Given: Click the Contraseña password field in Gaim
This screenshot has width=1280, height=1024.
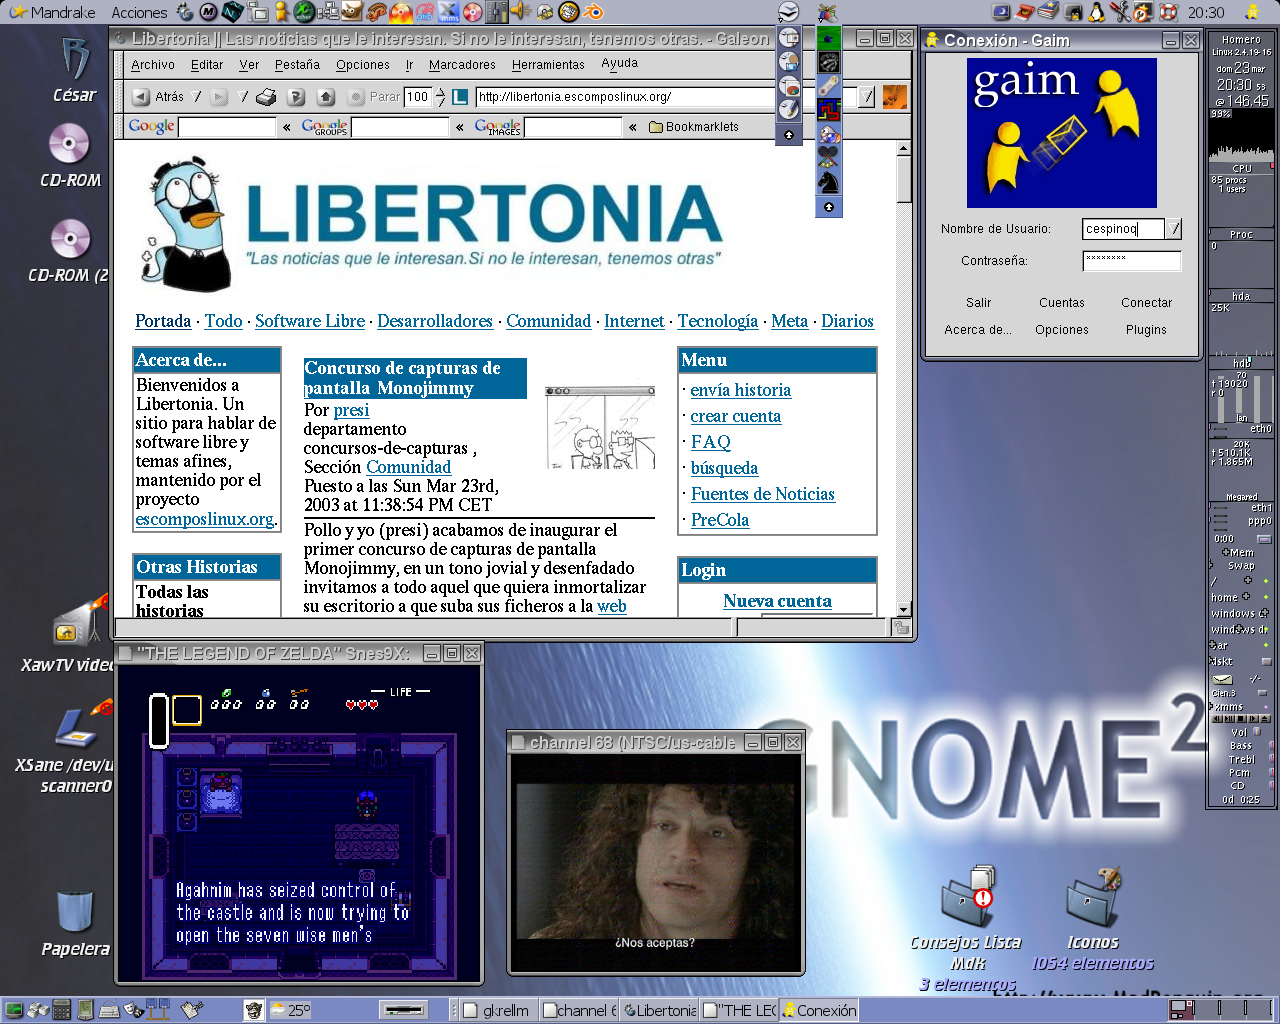Looking at the screenshot, I should 1132,261.
